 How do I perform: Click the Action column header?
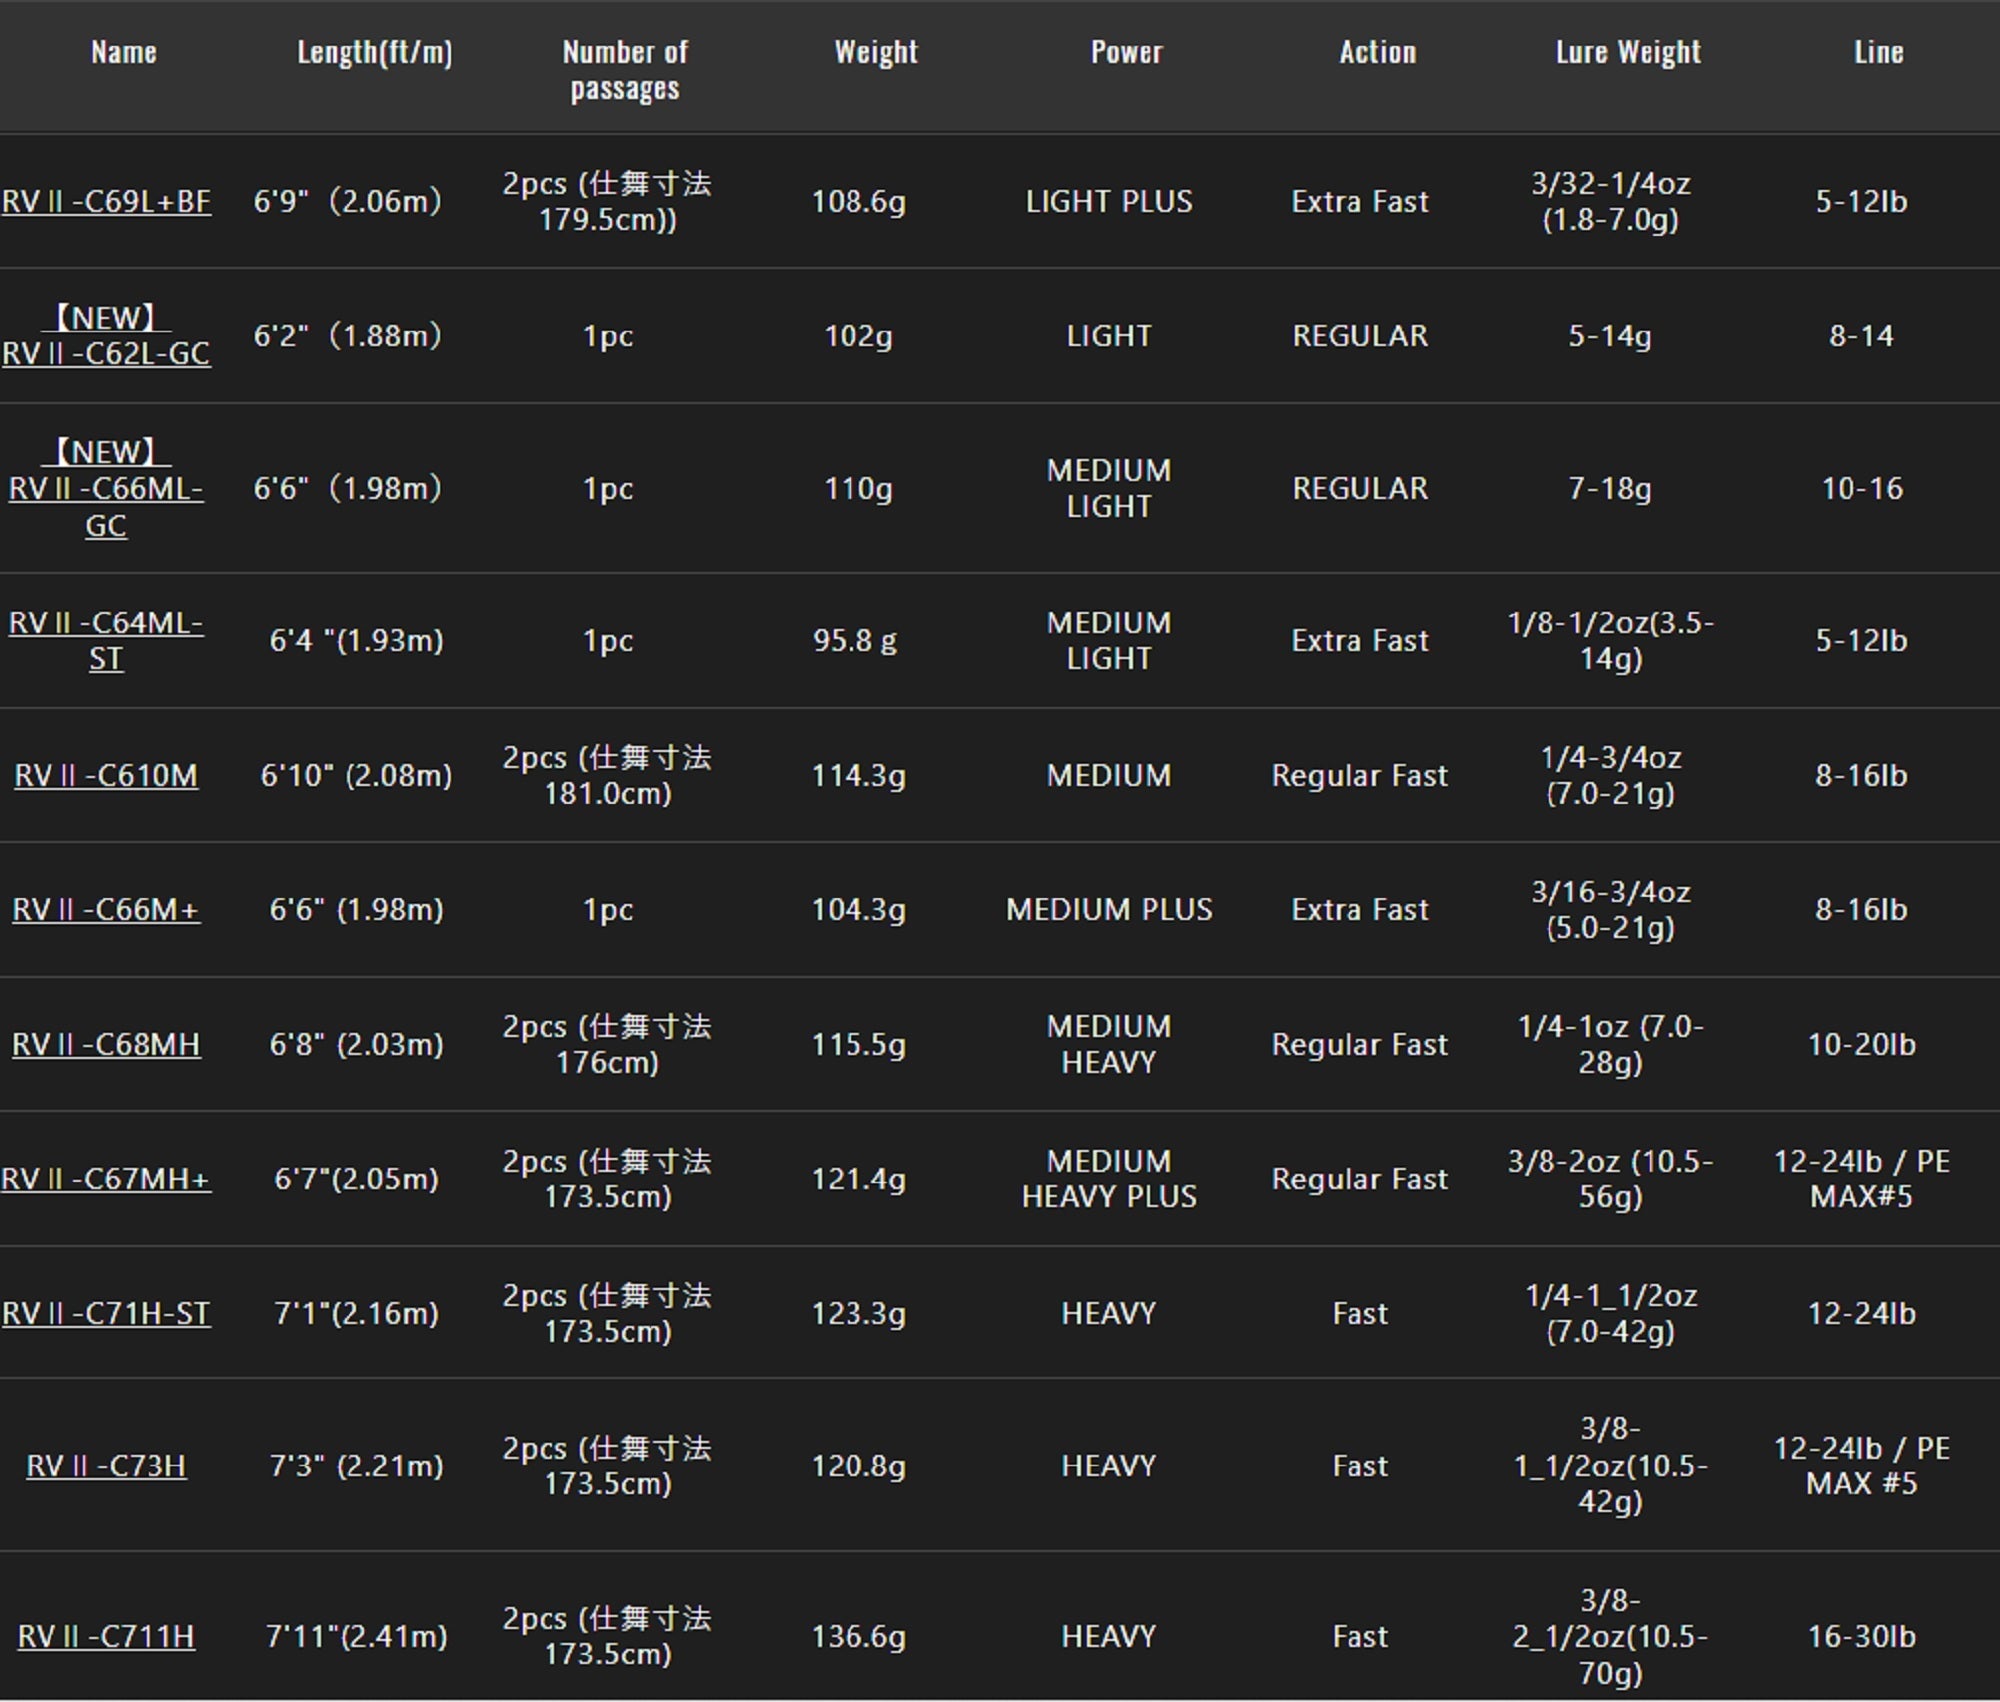(x=1378, y=52)
